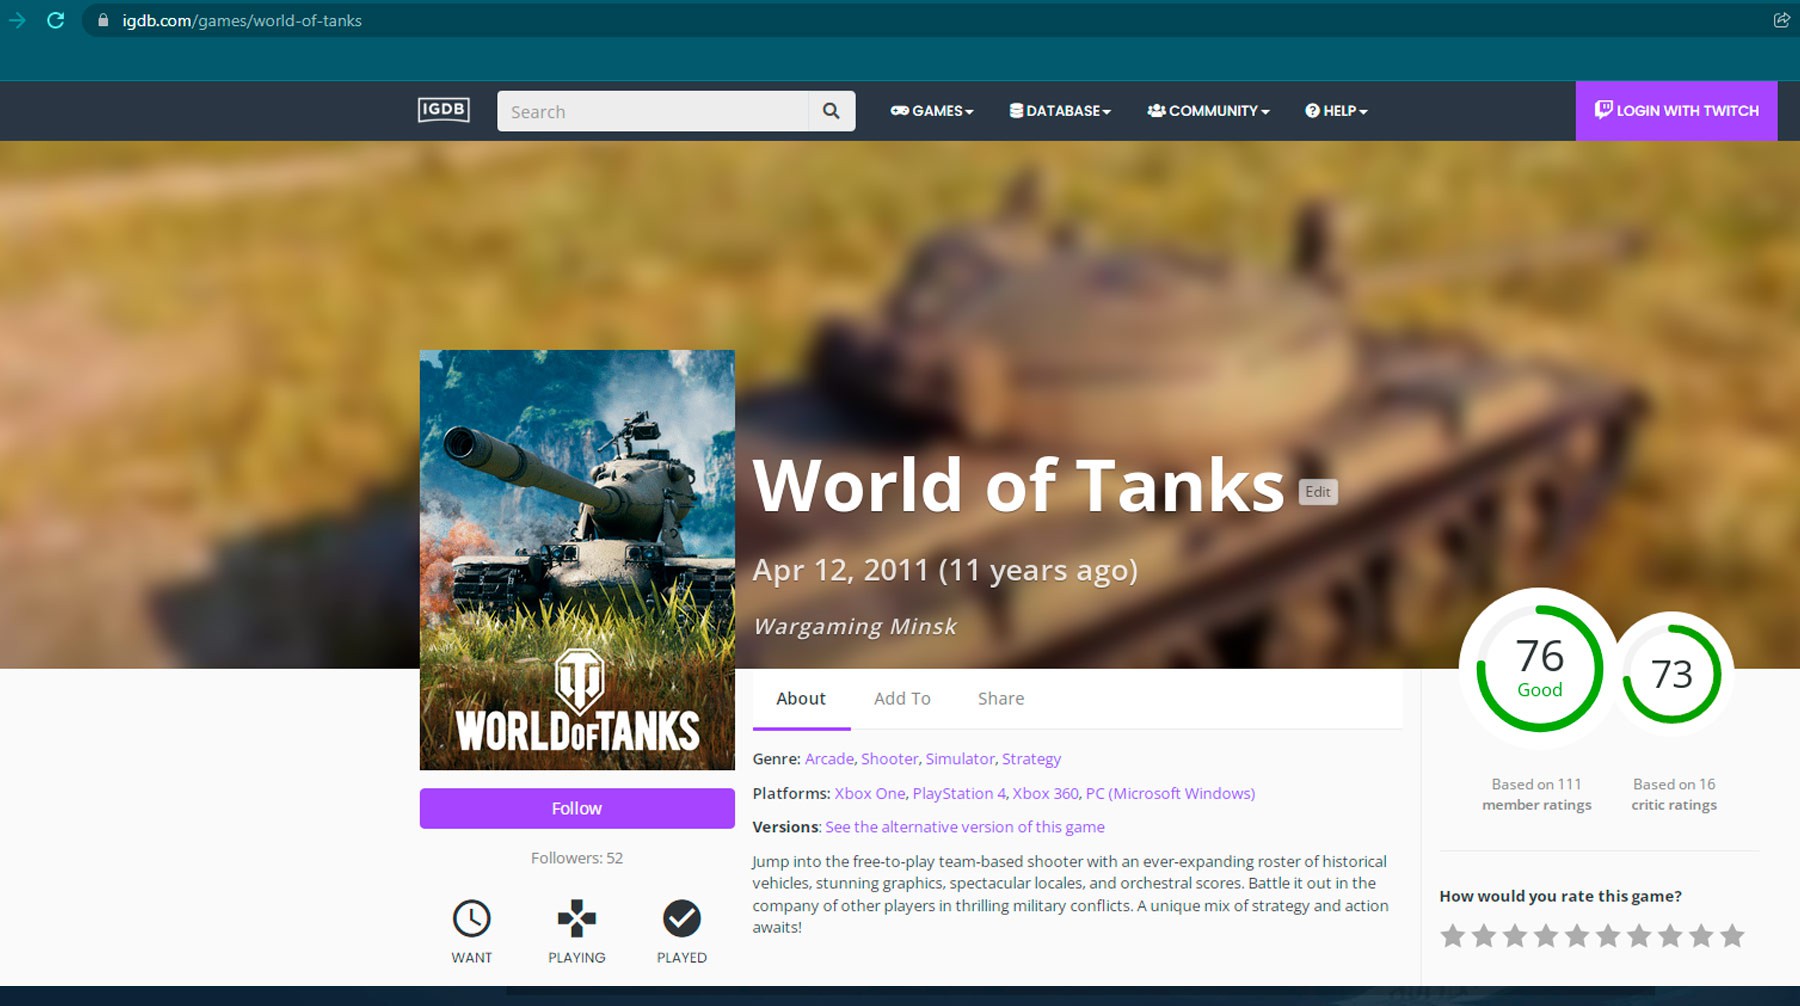The height and width of the screenshot is (1006, 1800).
Task: Click the 73 critic rating circle
Action: click(x=1672, y=673)
